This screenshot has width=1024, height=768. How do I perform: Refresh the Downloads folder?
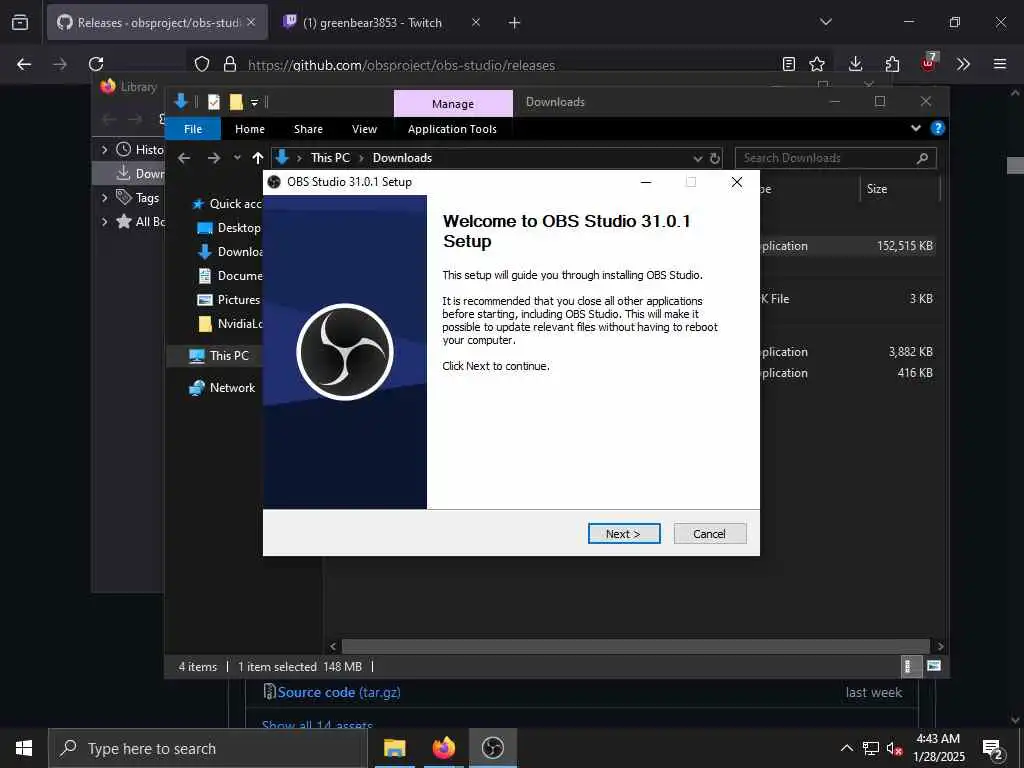click(x=714, y=159)
